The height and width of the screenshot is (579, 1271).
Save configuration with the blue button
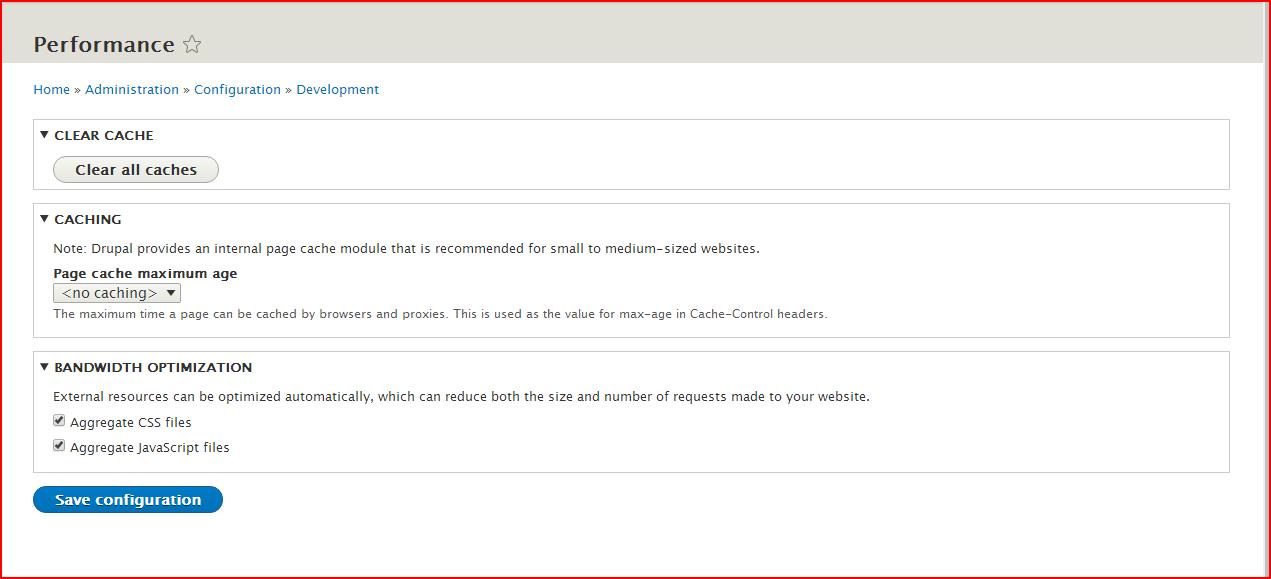click(128, 500)
